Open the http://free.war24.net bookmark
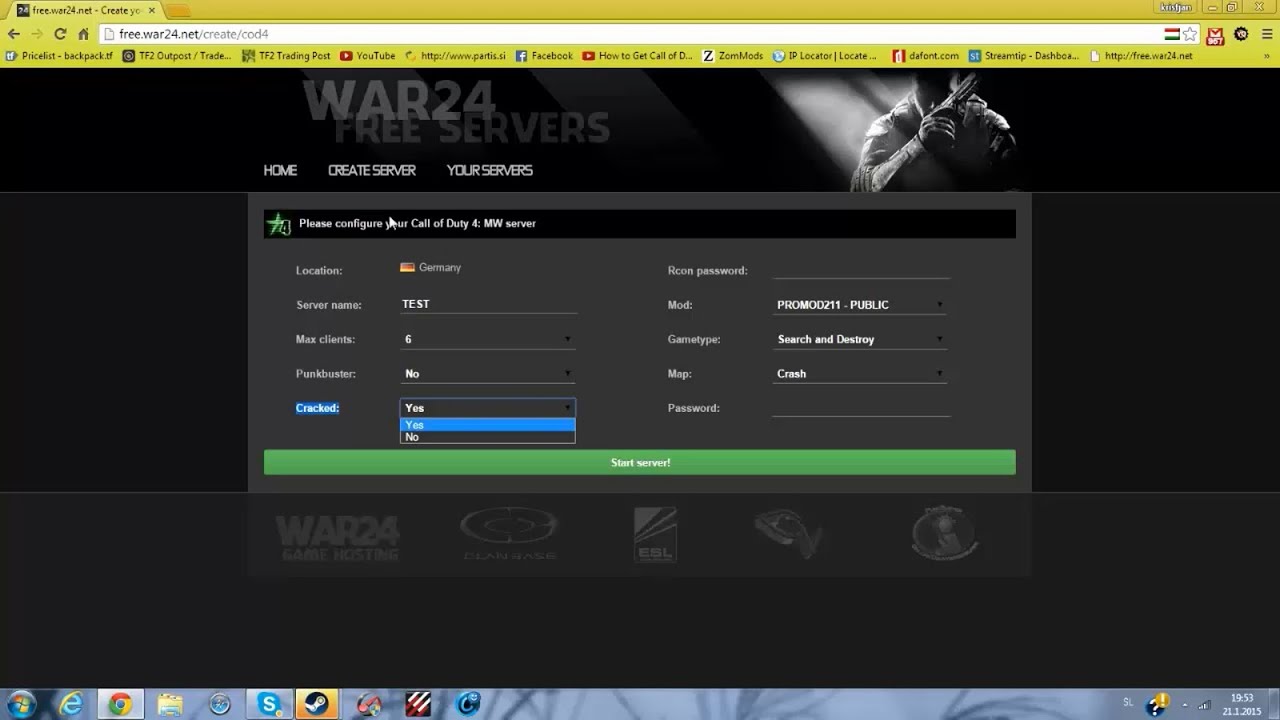The width and height of the screenshot is (1280, 720). click(x=1141, y=56)
